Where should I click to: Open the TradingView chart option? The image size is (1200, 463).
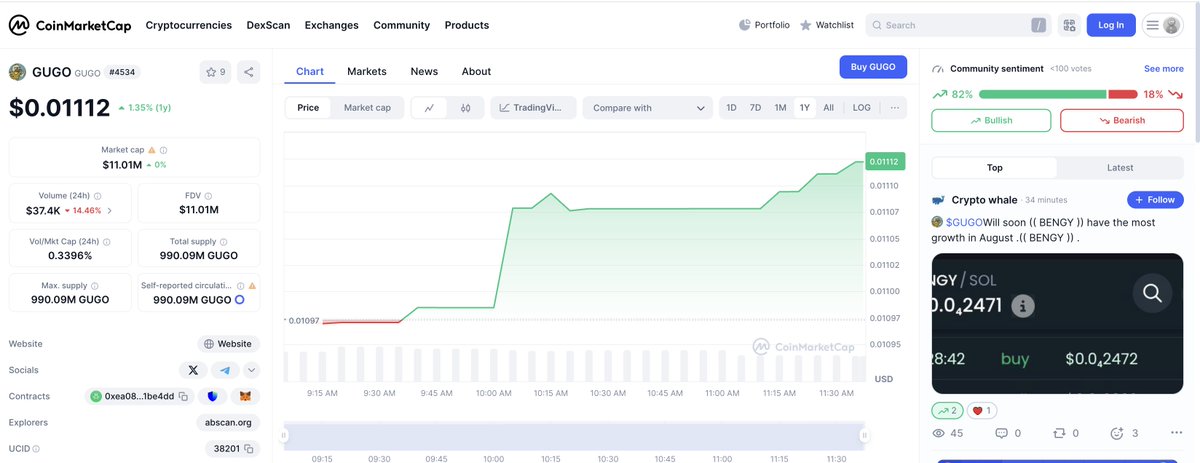533,108
